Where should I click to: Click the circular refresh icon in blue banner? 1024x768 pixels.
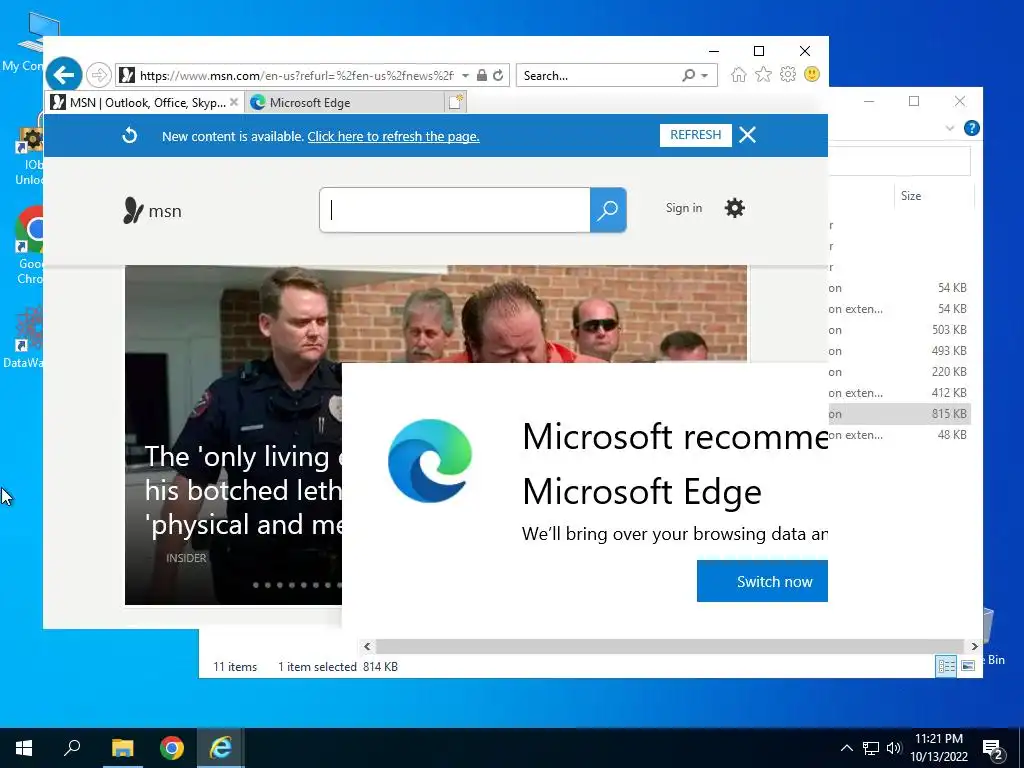pyautogui.click(x=130, y=135)
